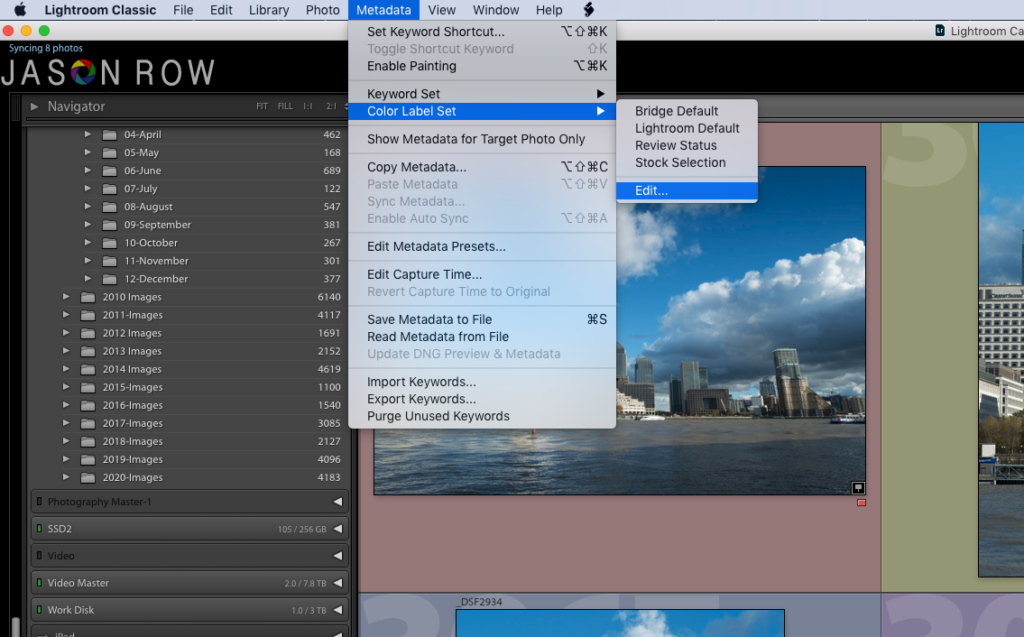Click the 2011-Images folder count 4117
Viewport: 1024px width, 637px height.
tap(329, 315)
